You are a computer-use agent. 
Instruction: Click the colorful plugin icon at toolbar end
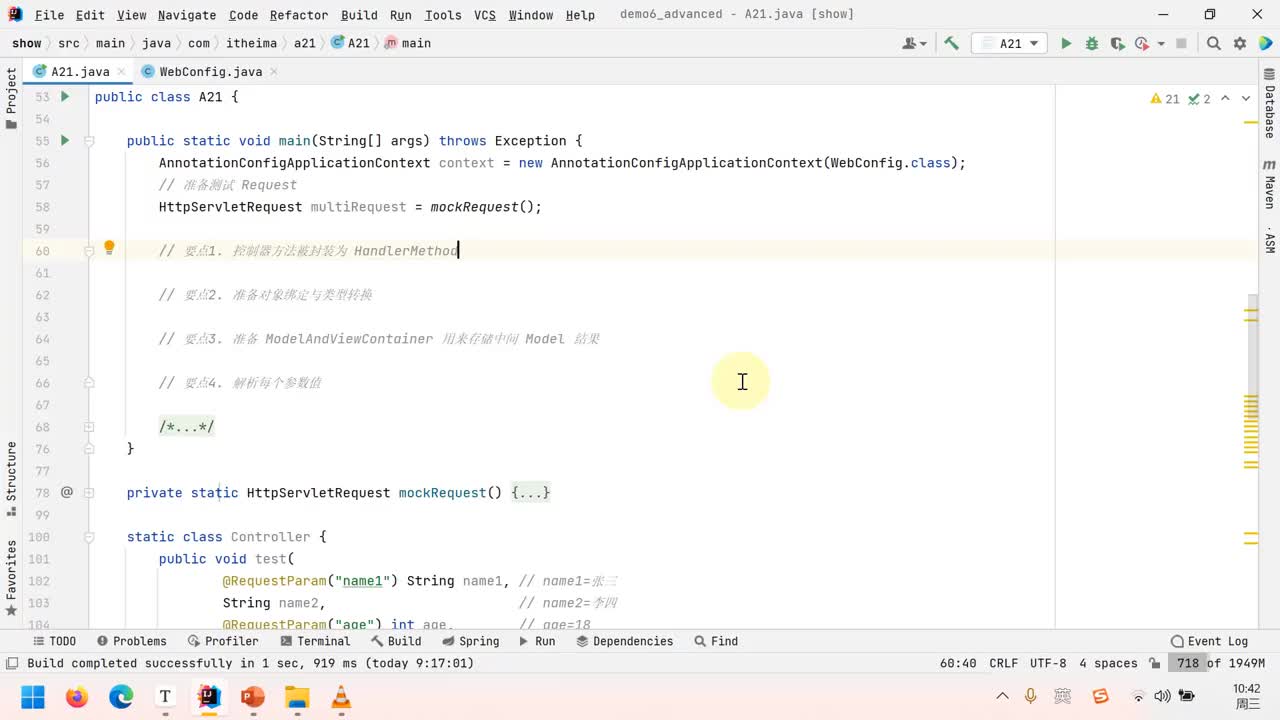coord(1264,43)
